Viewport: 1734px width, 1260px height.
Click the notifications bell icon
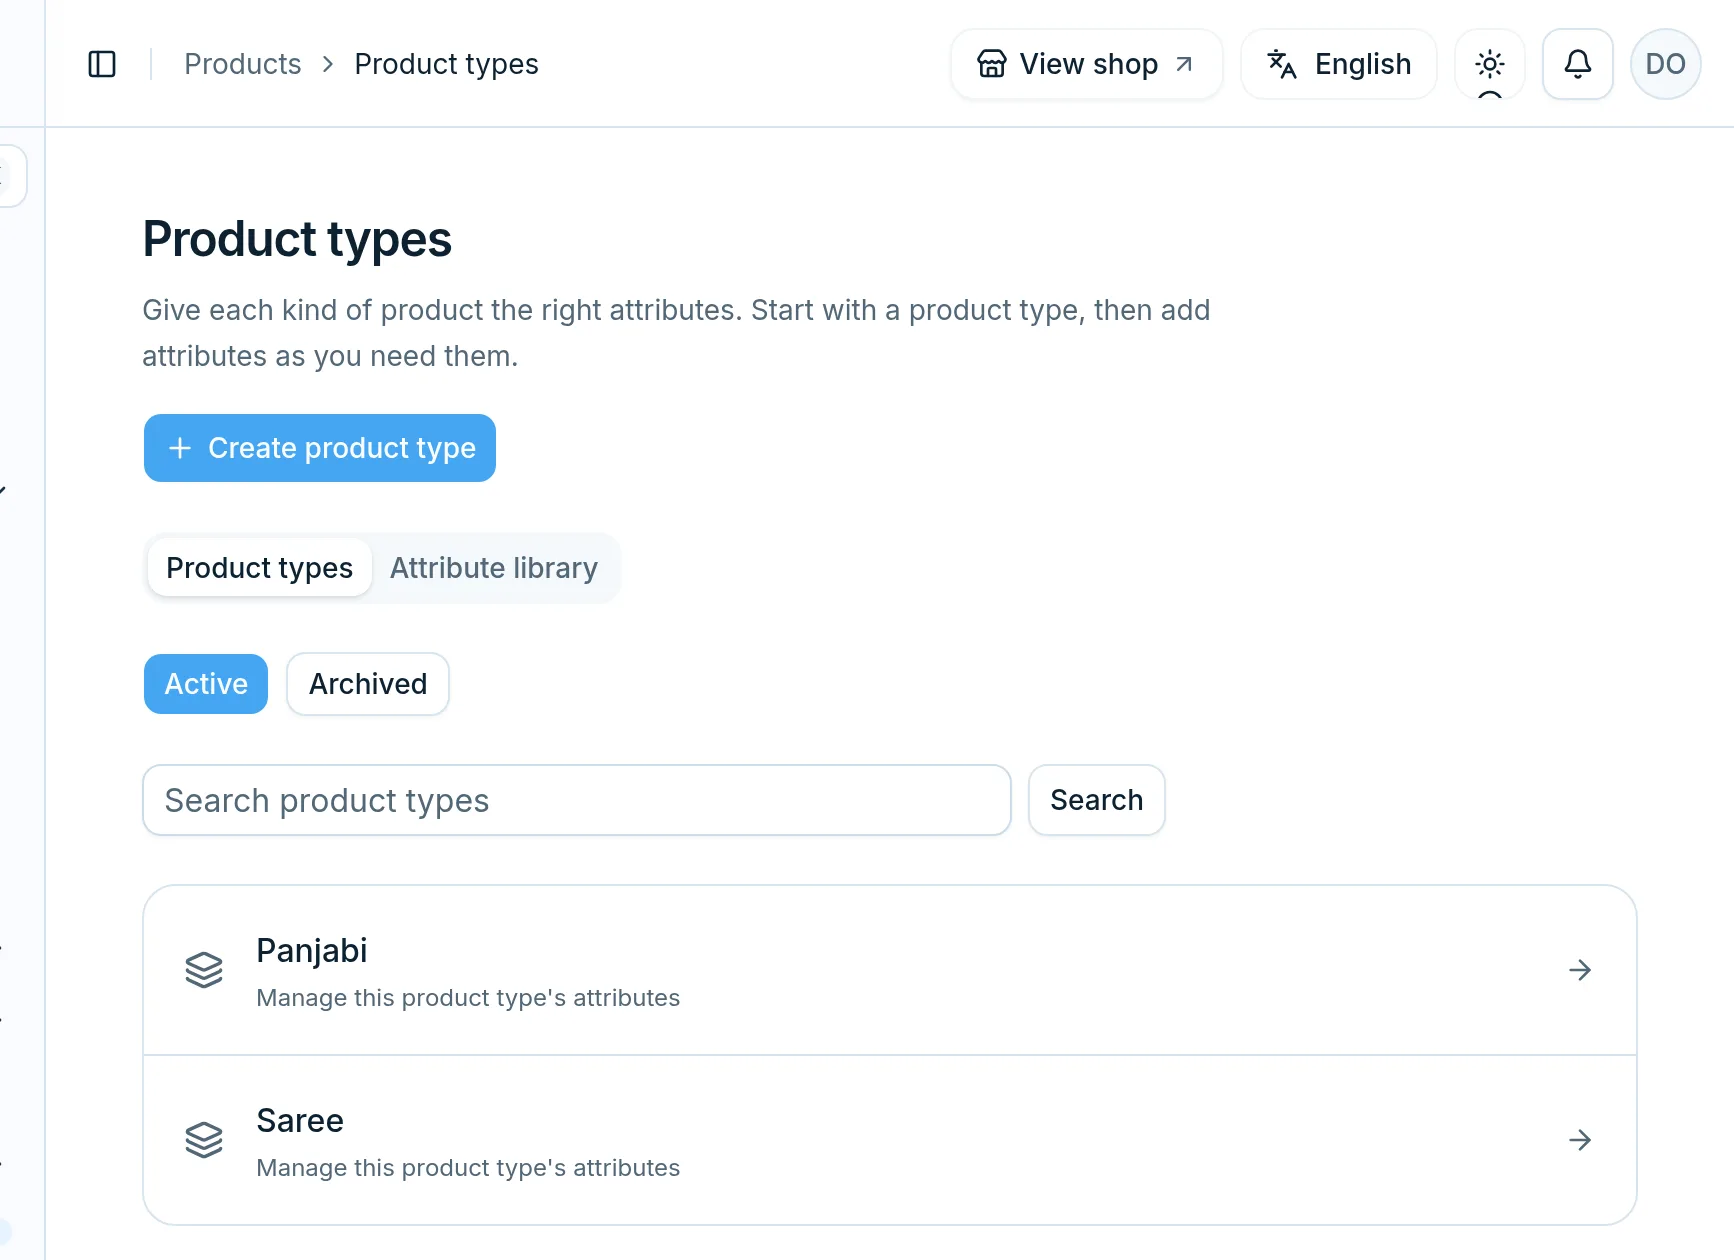(1577, 64)
